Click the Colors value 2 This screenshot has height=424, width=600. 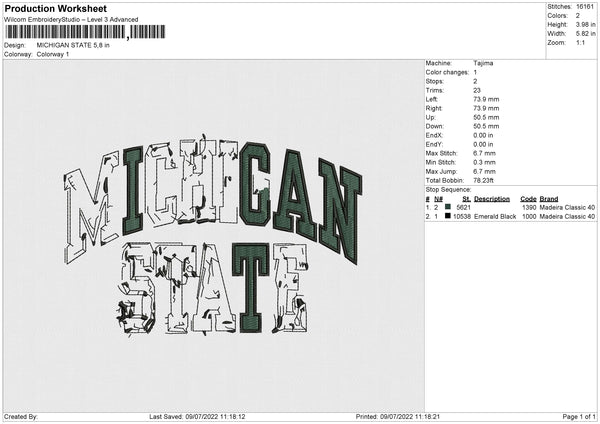pos(578,16)
